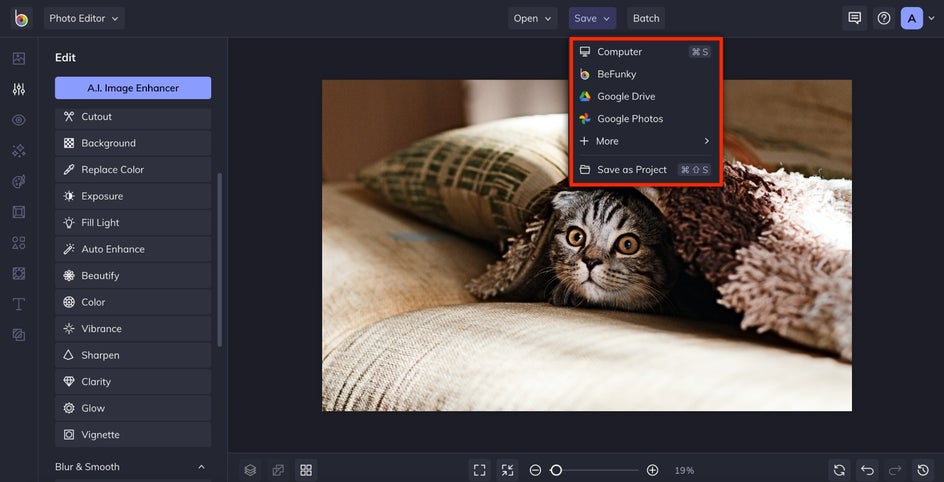The image size is (944, 482).
Task: Click the fit to screen icon
Action: 480,470
